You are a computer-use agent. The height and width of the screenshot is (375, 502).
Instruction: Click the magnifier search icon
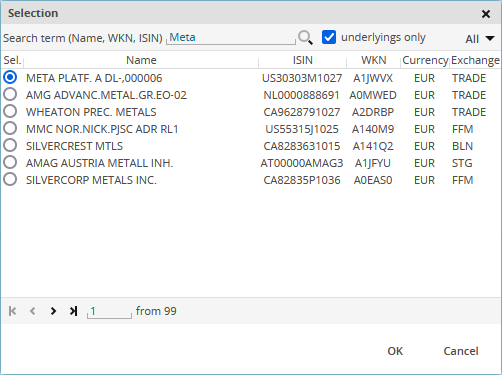pyautogui.click(x=305, y=38)
